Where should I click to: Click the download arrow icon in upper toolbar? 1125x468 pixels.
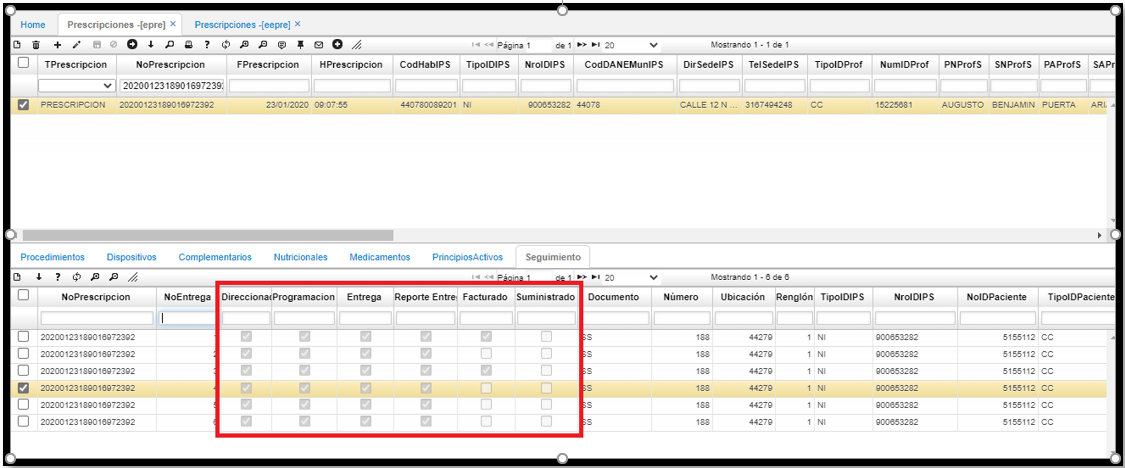click(x=151, y=45)
